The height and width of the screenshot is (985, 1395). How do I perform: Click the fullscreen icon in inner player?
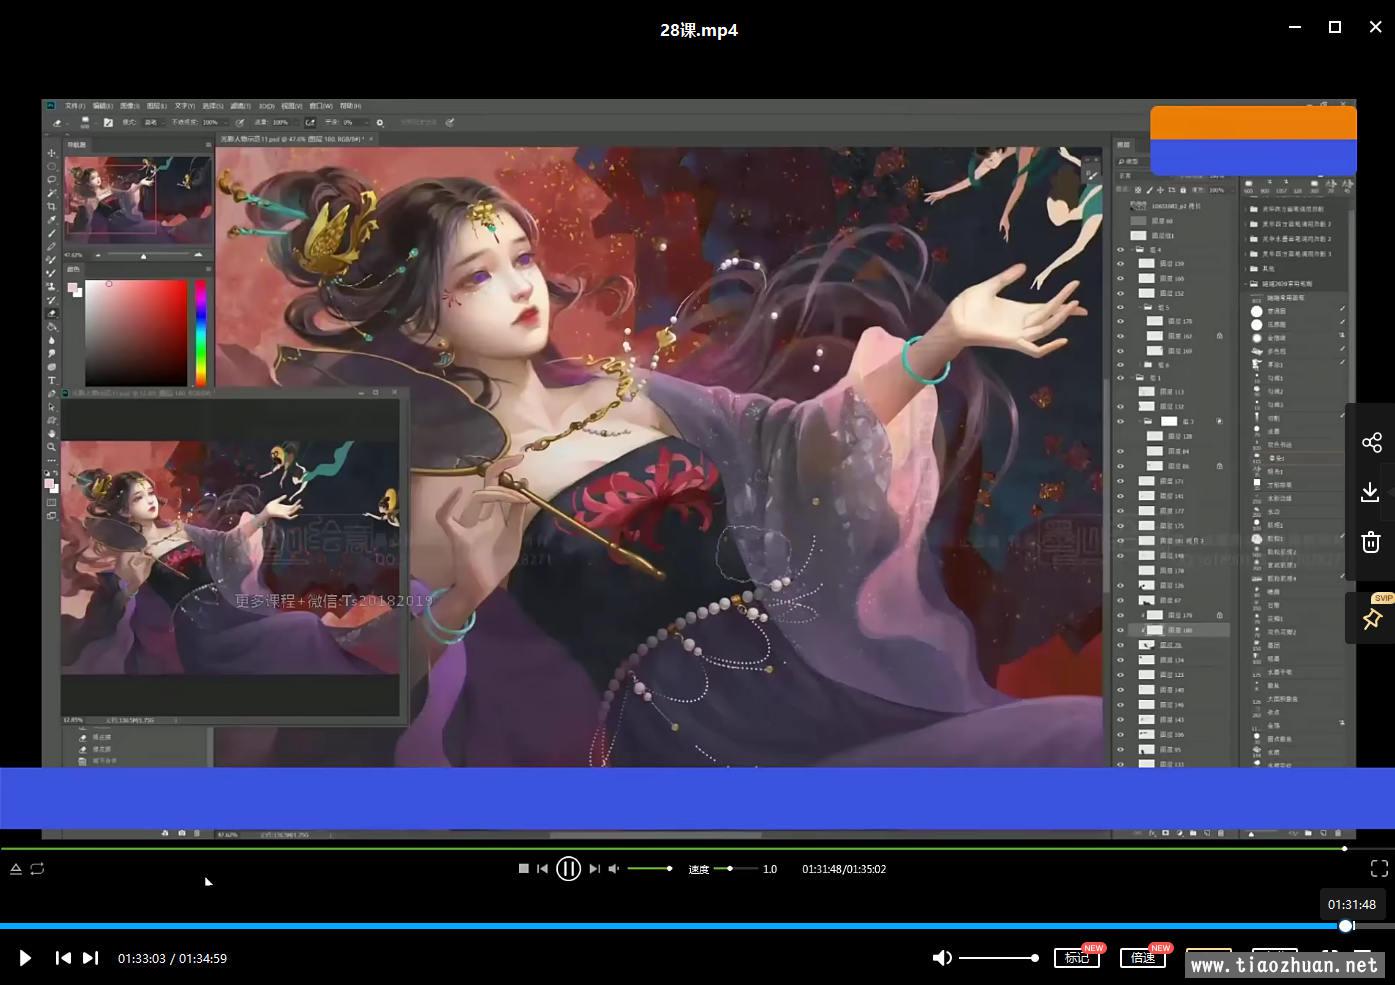[x=1379, y=868]
